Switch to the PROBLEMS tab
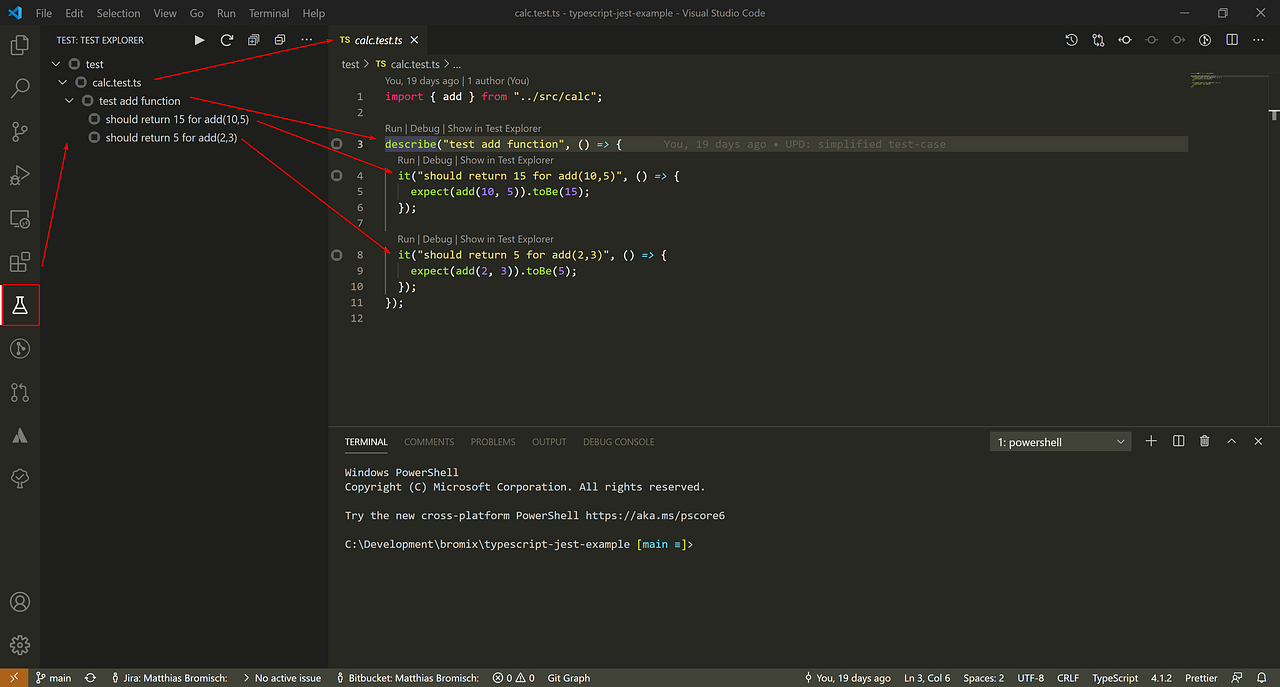 492,441
